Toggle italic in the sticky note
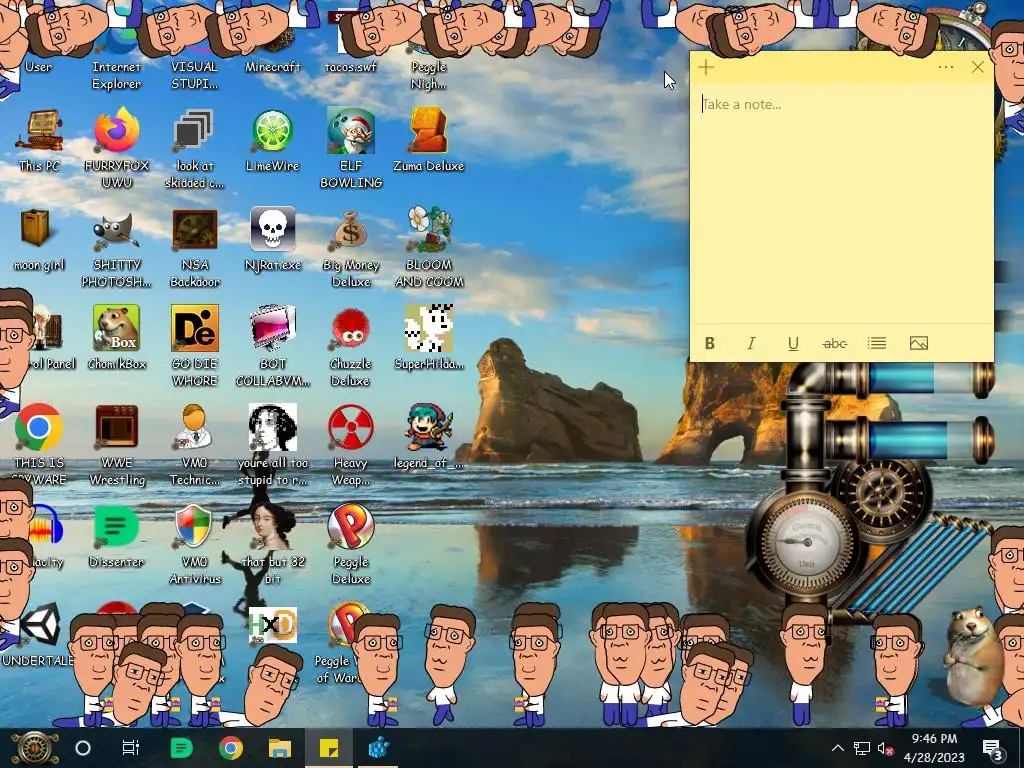 pos(752,344)
